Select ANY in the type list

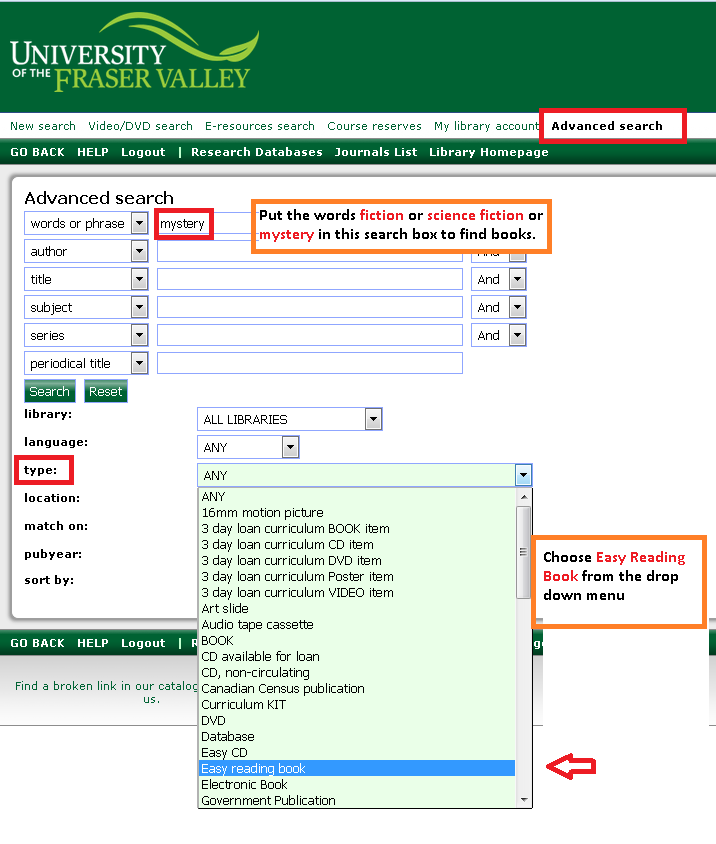tap(357, 496)
